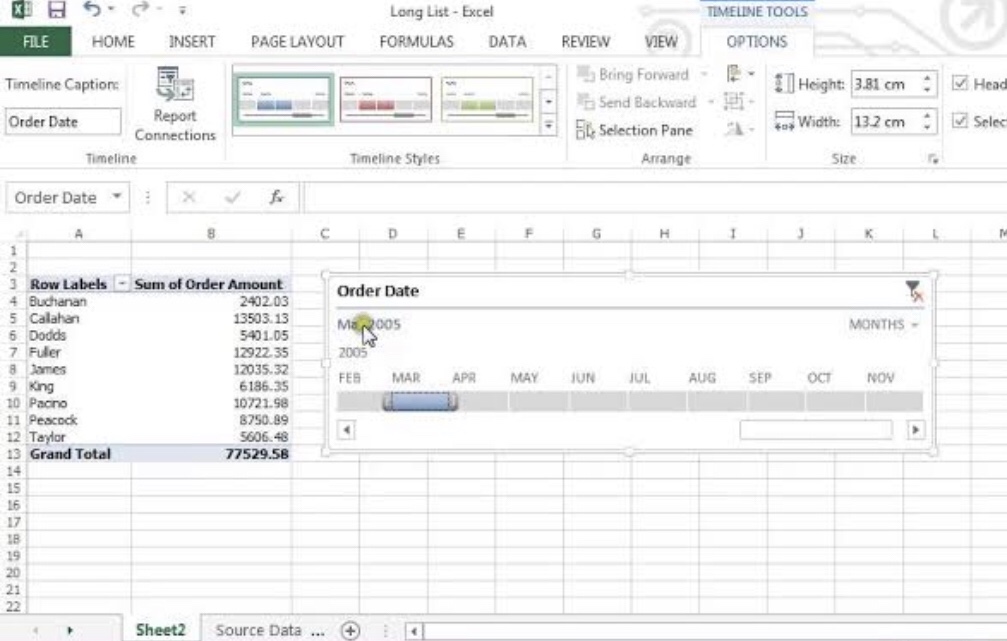Expand the Timeline Styles gallery
Viewport: 1007px width, 641px height.
click(548, 126)
